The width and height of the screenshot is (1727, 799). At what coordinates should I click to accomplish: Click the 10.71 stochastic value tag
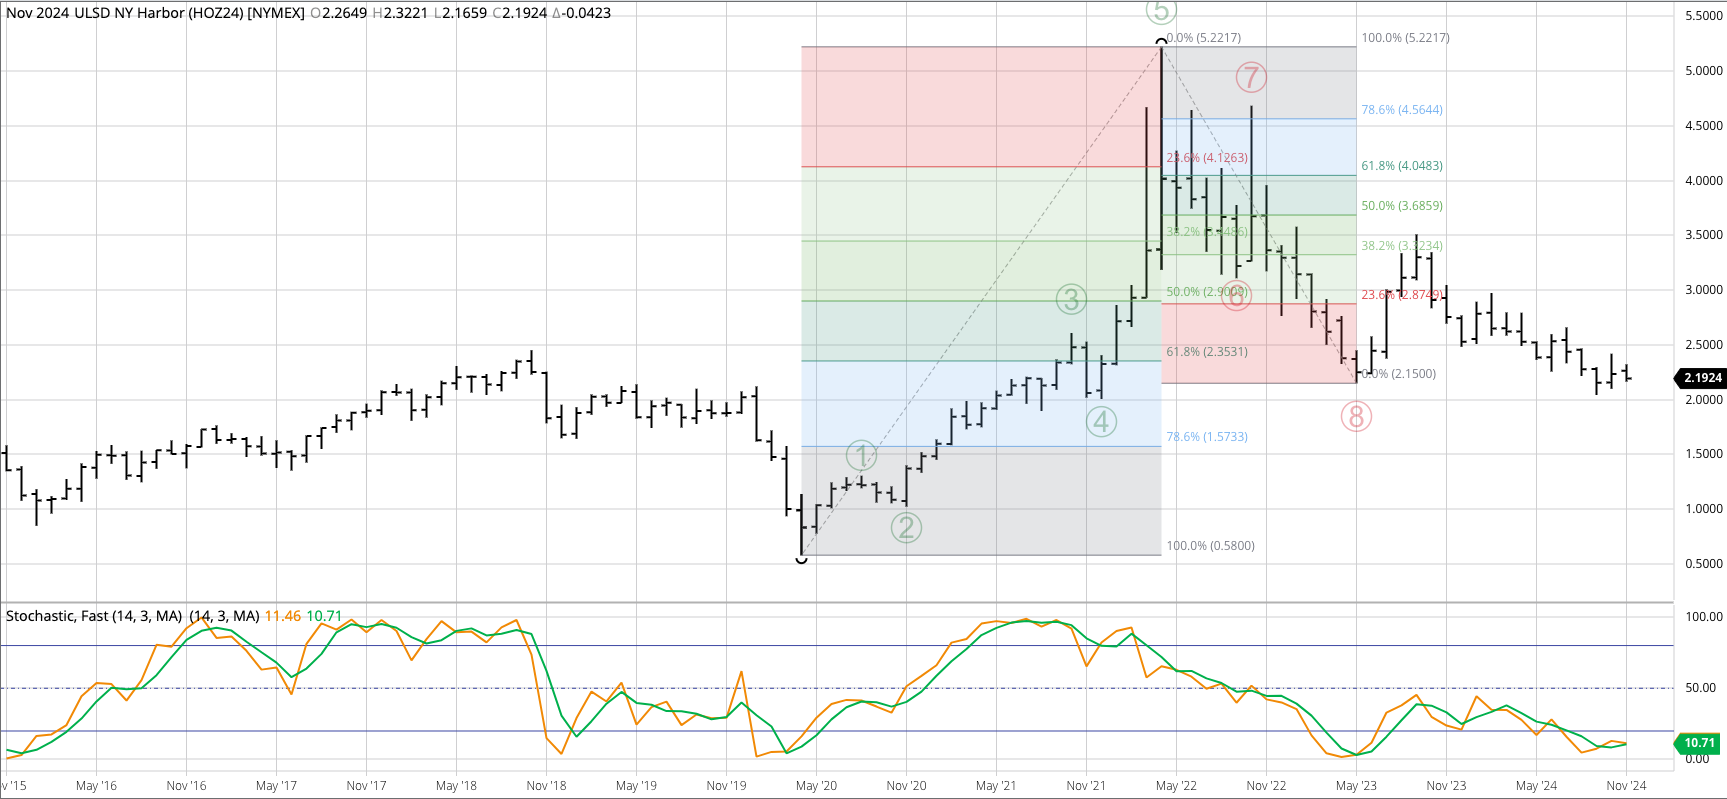click(1699, 743)
